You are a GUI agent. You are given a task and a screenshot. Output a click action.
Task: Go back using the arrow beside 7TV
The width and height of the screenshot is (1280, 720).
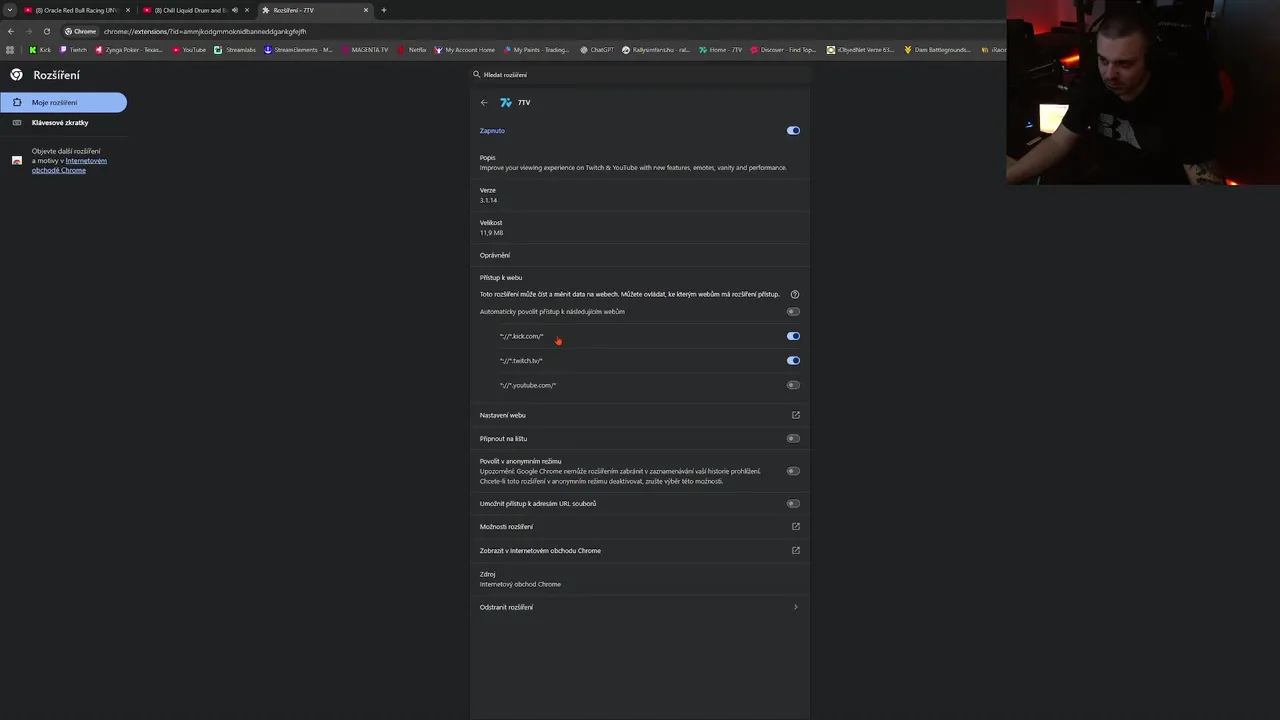(x=484, y=102)
